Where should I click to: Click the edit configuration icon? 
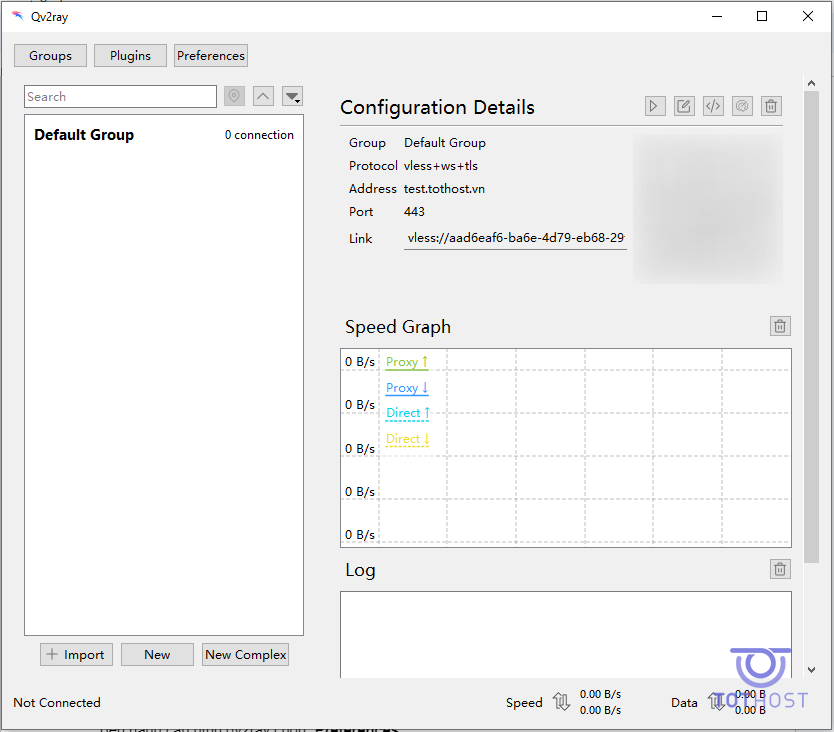pos(684,106)
